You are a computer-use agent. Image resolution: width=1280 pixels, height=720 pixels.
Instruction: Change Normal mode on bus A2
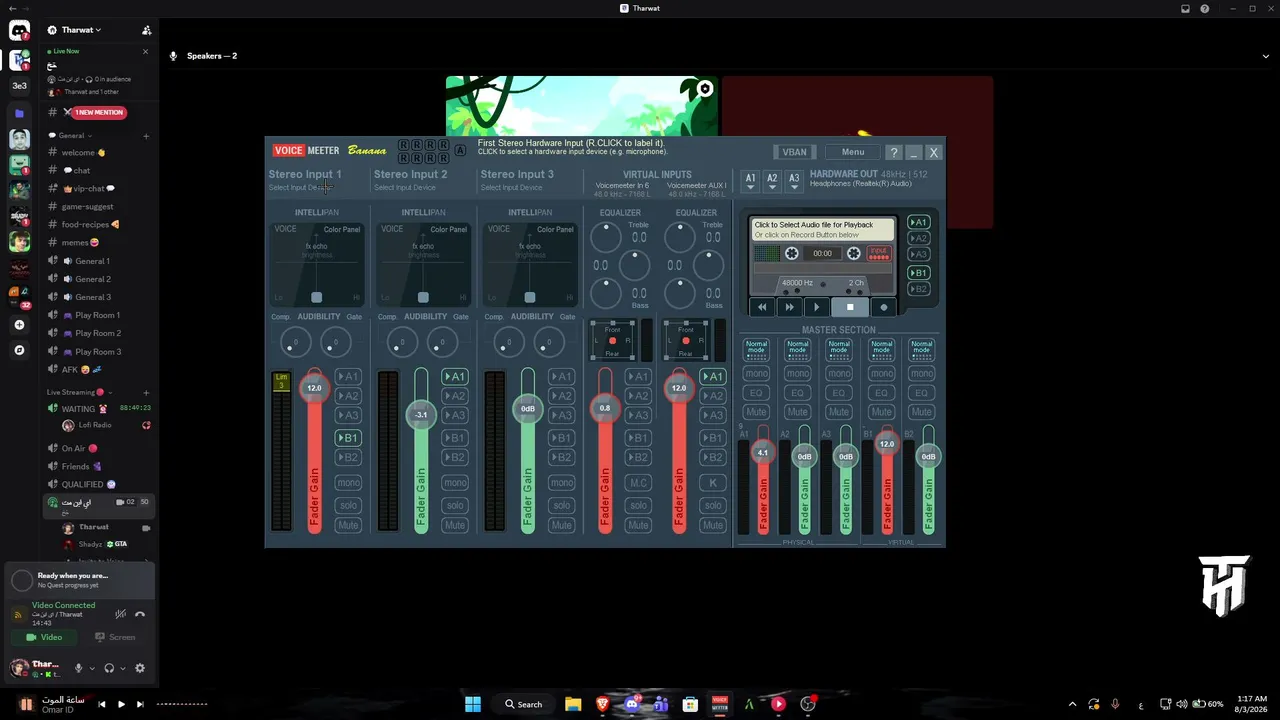click(797, 348)
